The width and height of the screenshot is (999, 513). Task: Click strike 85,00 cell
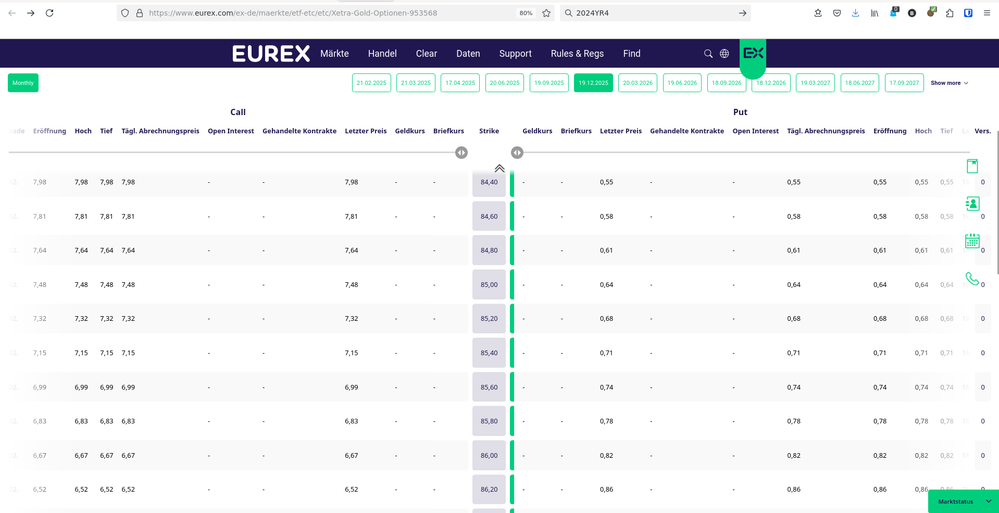(x=489, y=284)
